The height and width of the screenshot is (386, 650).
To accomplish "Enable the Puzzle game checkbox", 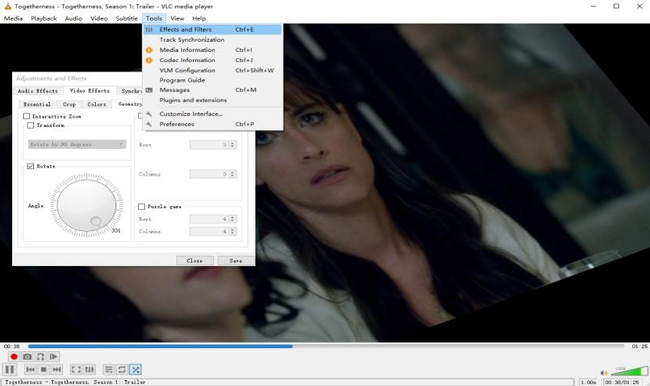I will (141, 206).
